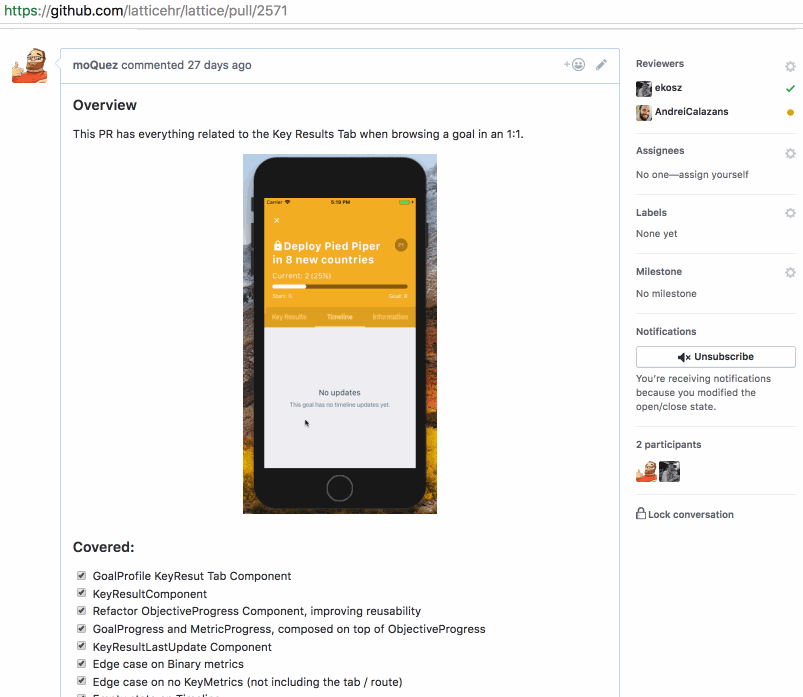Screen dimensions: 803x697
Task: Open the Assignees gear menu
Action: 790,154
